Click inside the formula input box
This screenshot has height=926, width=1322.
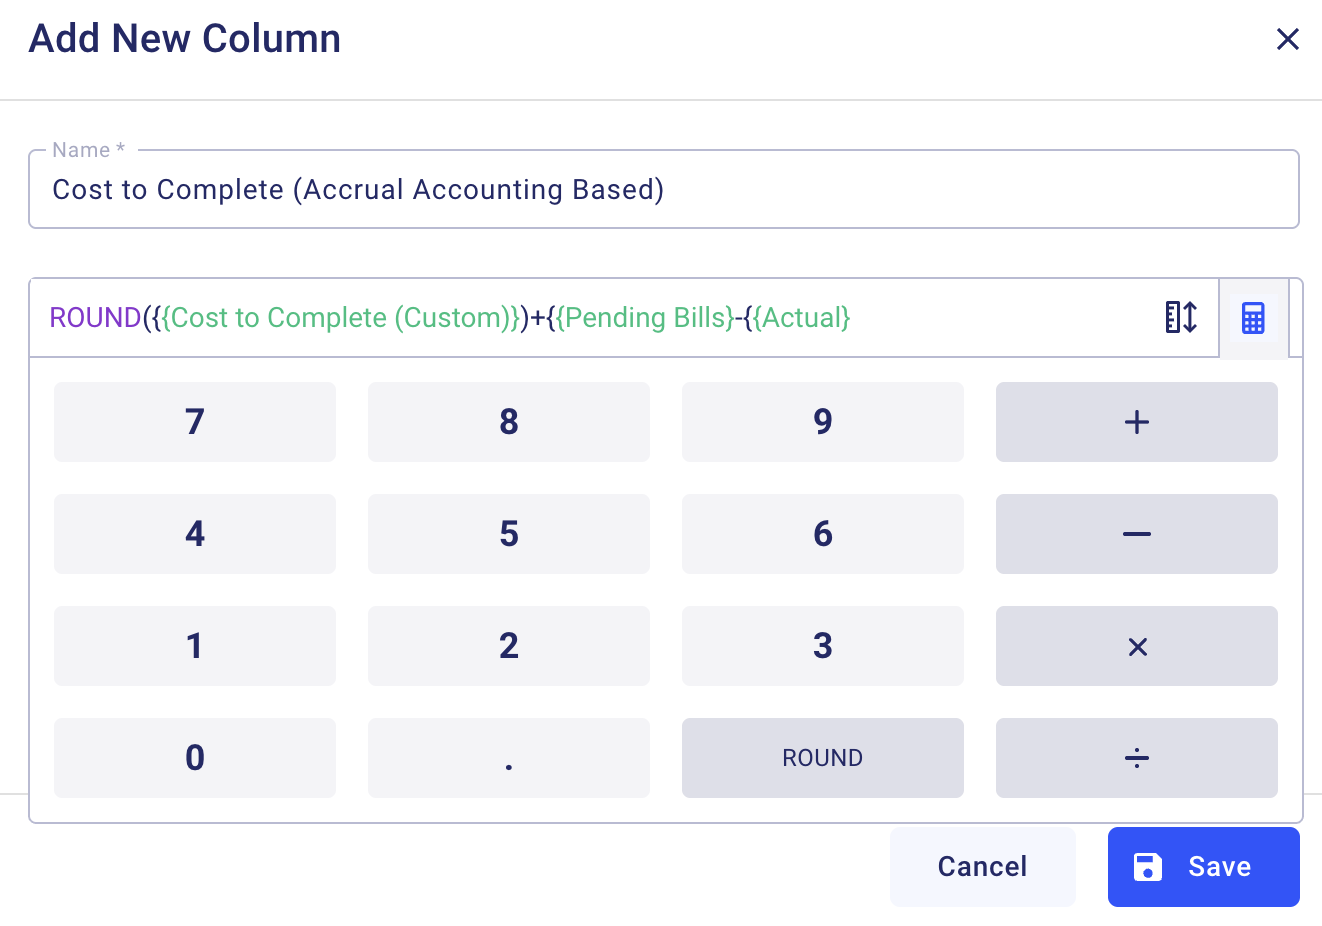[x=1000, y=318]
